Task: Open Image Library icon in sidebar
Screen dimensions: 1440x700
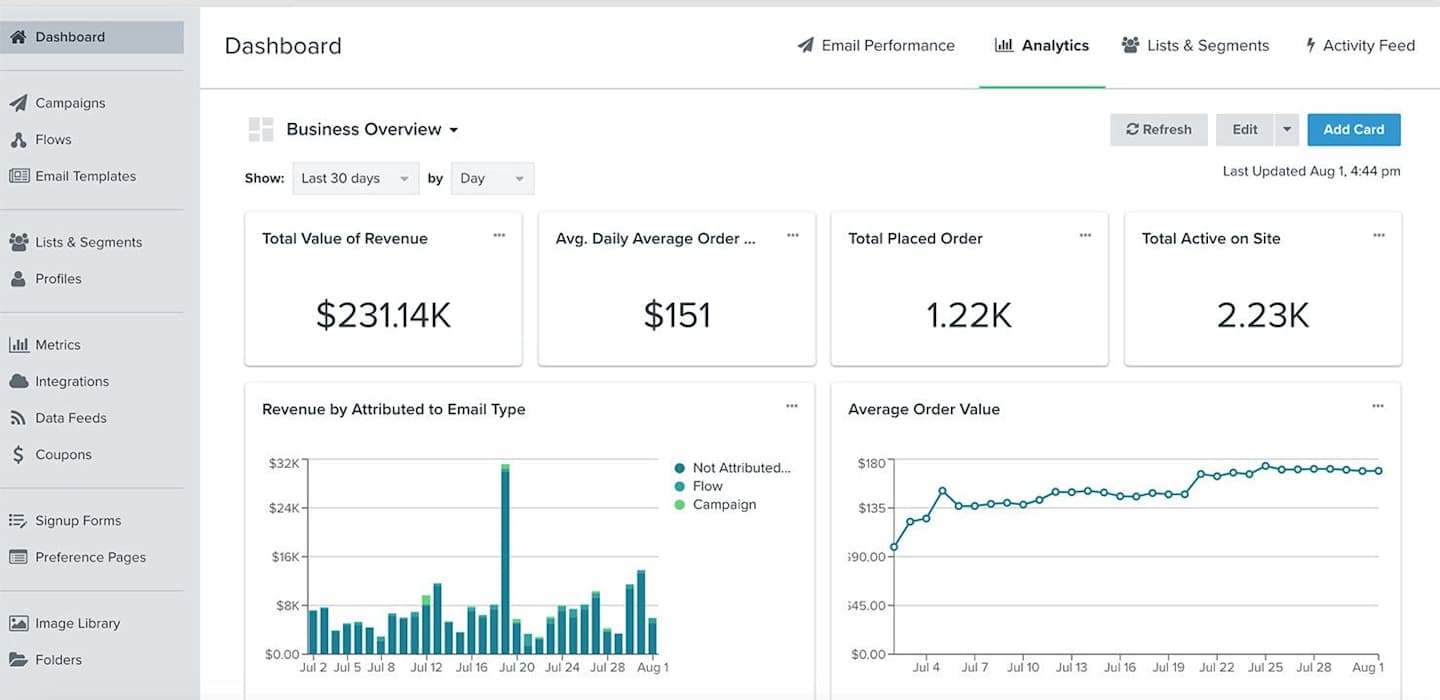Action: click(x=19, y=623)
